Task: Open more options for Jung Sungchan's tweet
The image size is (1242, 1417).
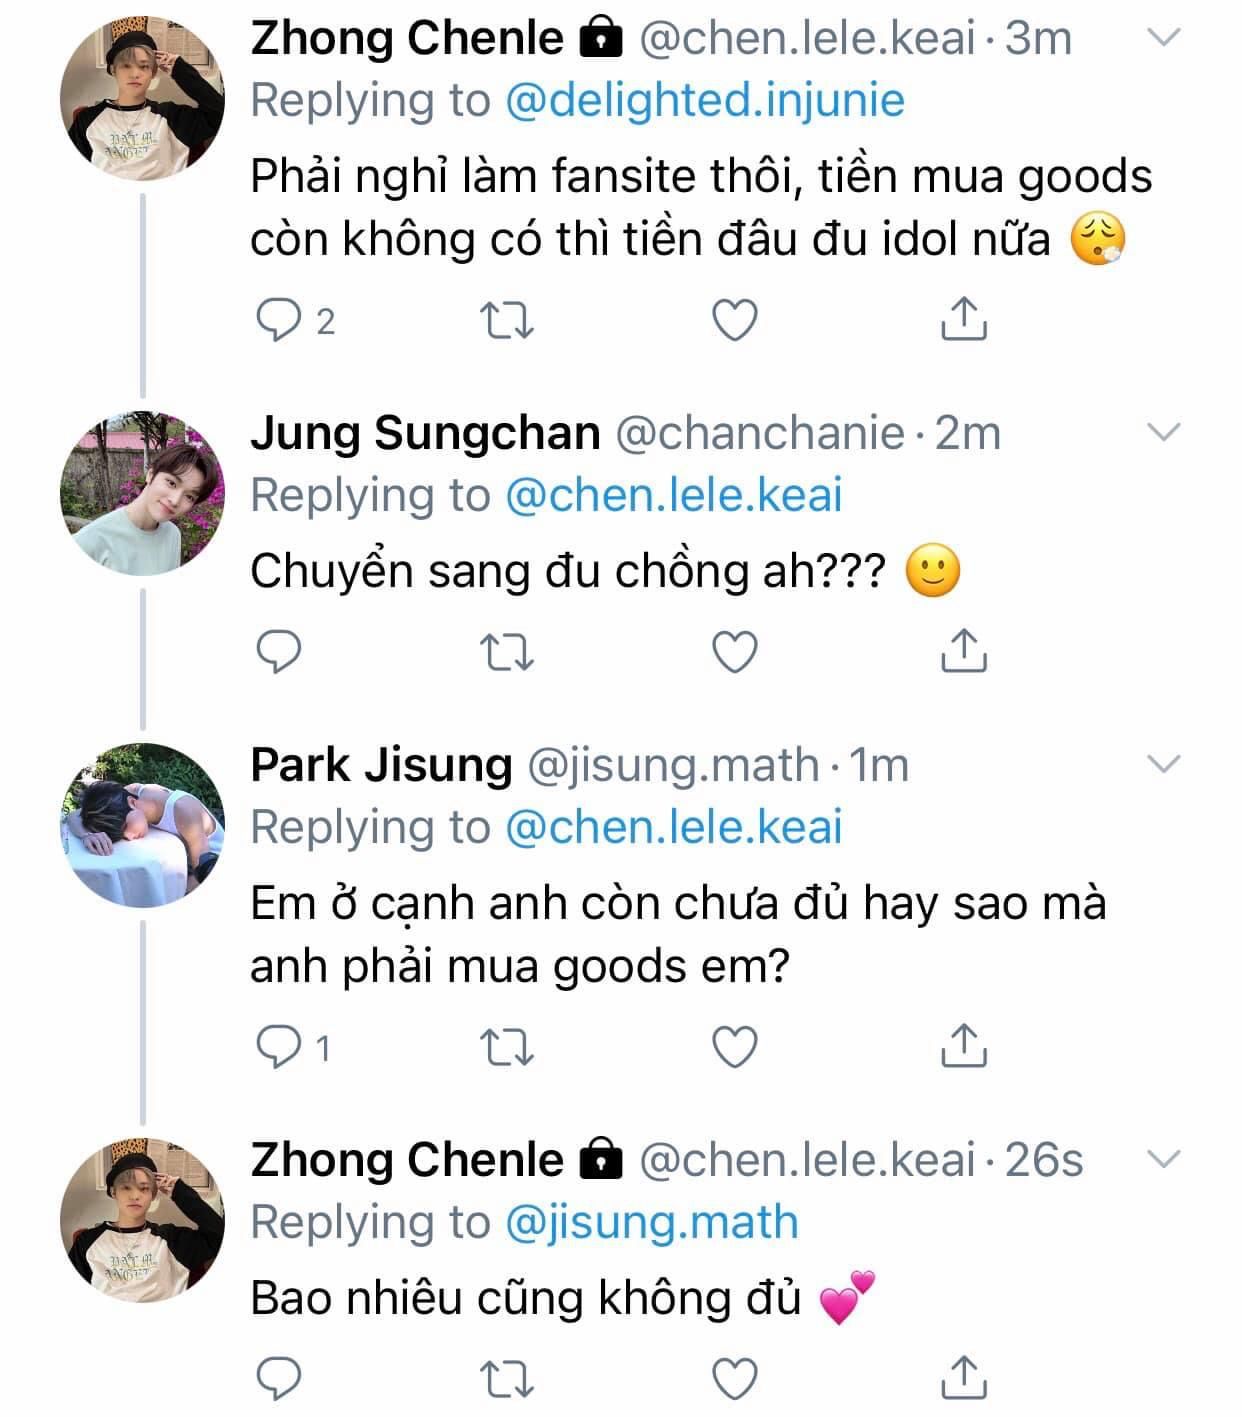Action: tap(1164, 433)
